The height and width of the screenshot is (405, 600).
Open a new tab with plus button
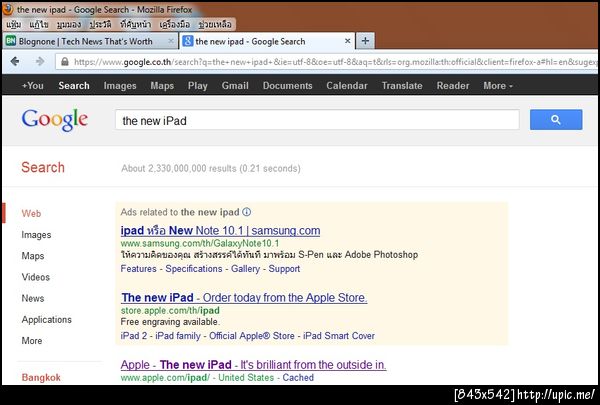[x=365, y=41]
